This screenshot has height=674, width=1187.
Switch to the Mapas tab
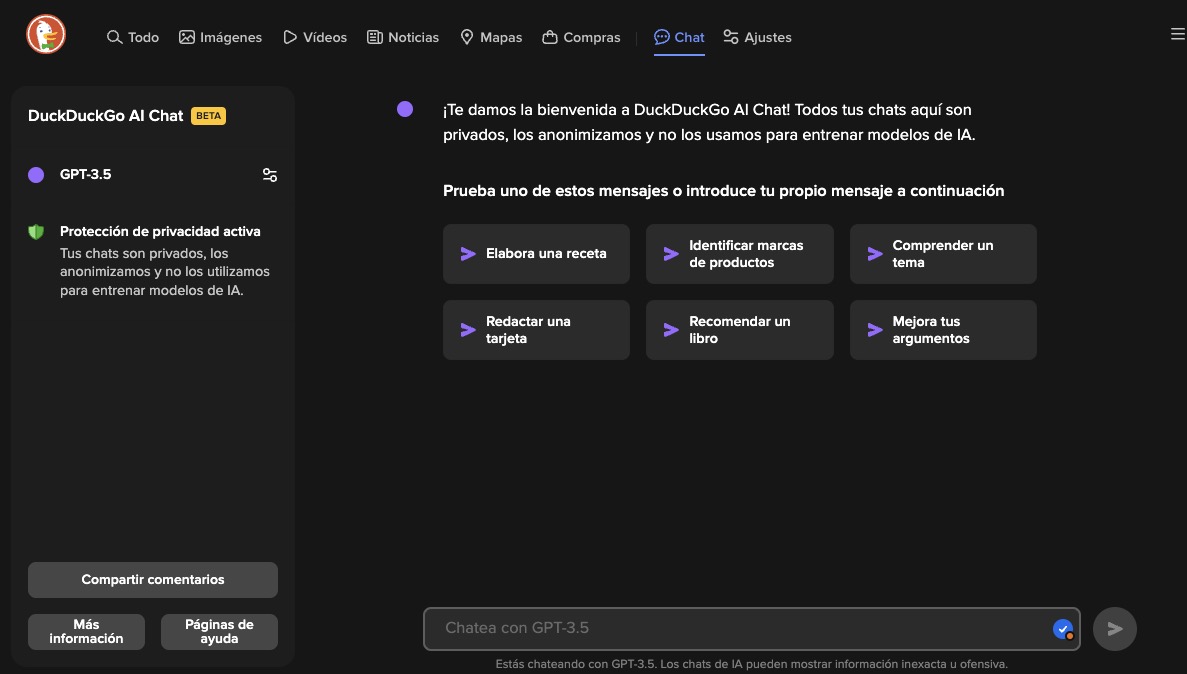pyautogui.click(x=491, y=37)
